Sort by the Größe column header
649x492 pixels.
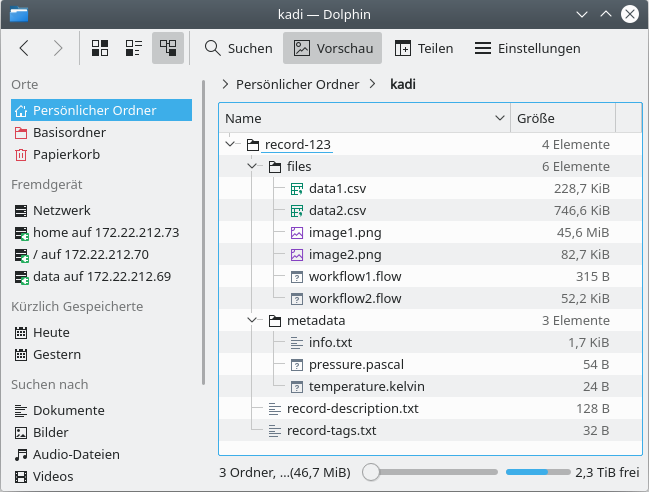[x=562, y=118]
